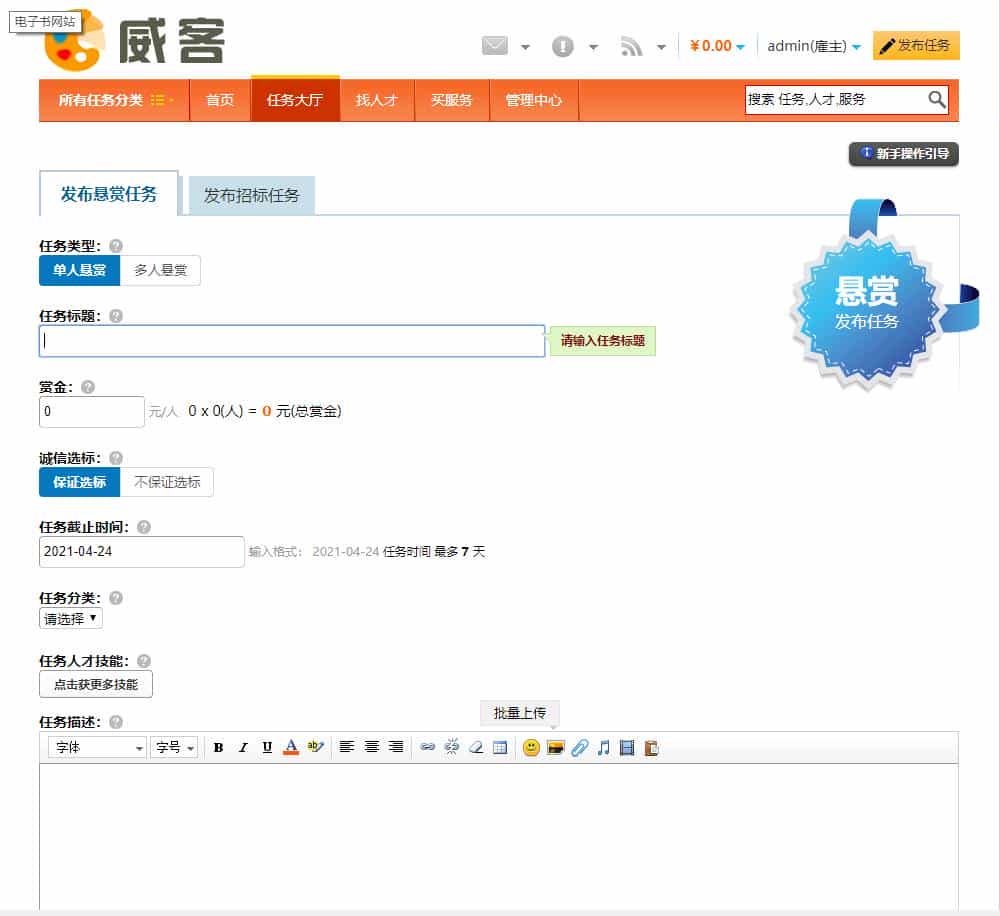This screenshot has width=1000, height=916.
Task: Attach a file with the paperclip icon
Action: pyautogui.click(x=580, y=748)
